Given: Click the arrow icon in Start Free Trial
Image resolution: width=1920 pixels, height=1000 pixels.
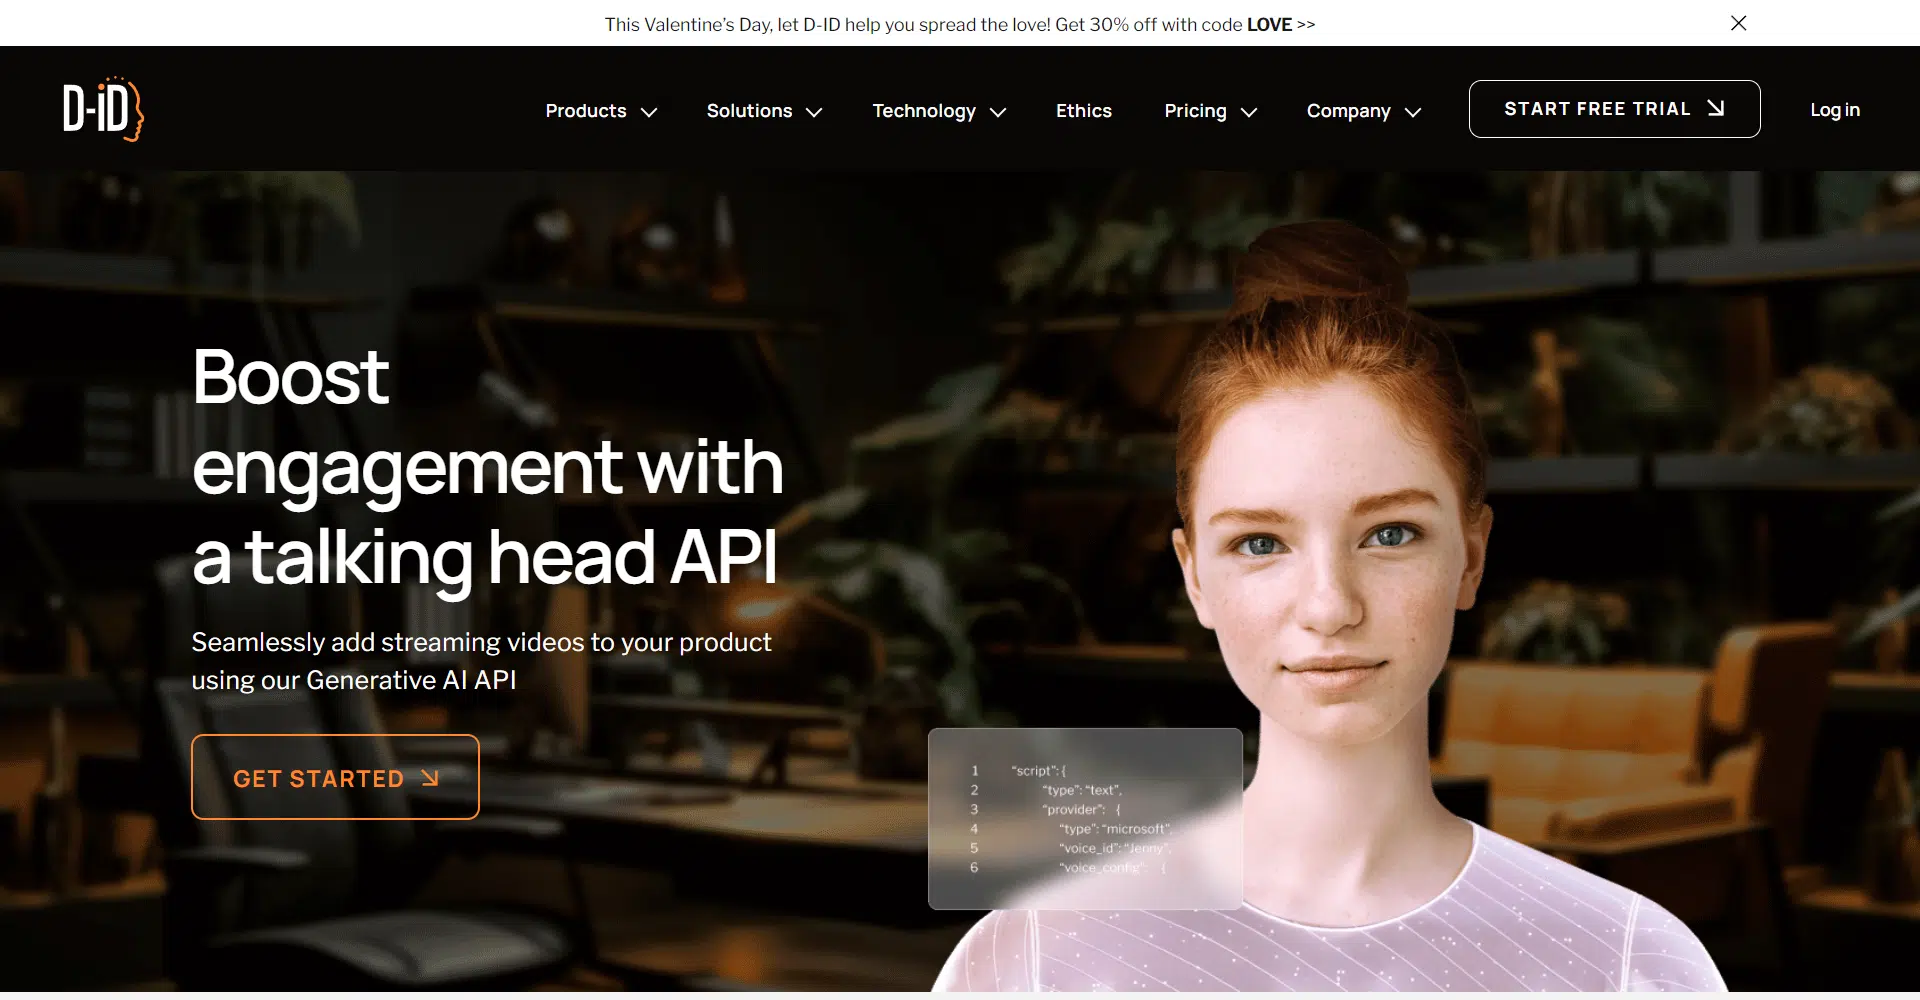Looking at the screenshot, I should 1716,108.
